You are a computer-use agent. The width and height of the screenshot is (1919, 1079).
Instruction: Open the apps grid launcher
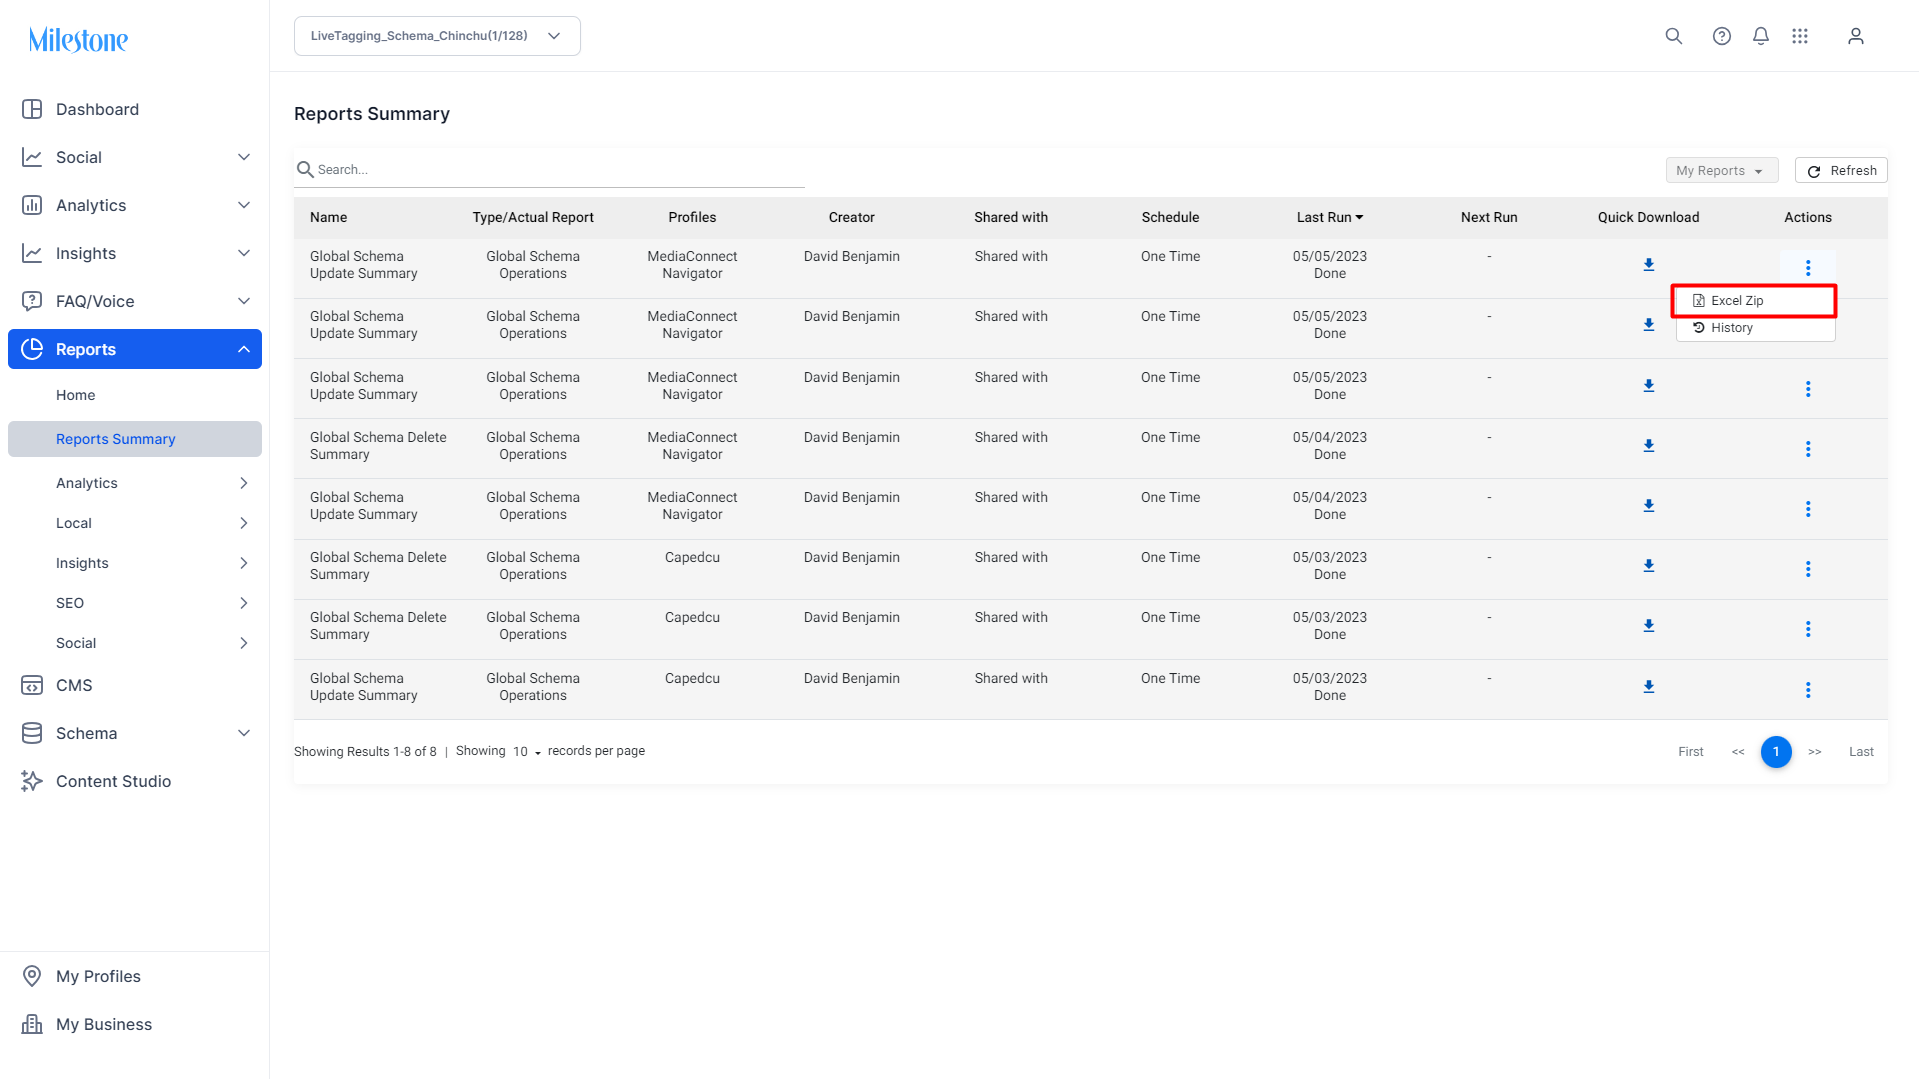[1800, 36]
